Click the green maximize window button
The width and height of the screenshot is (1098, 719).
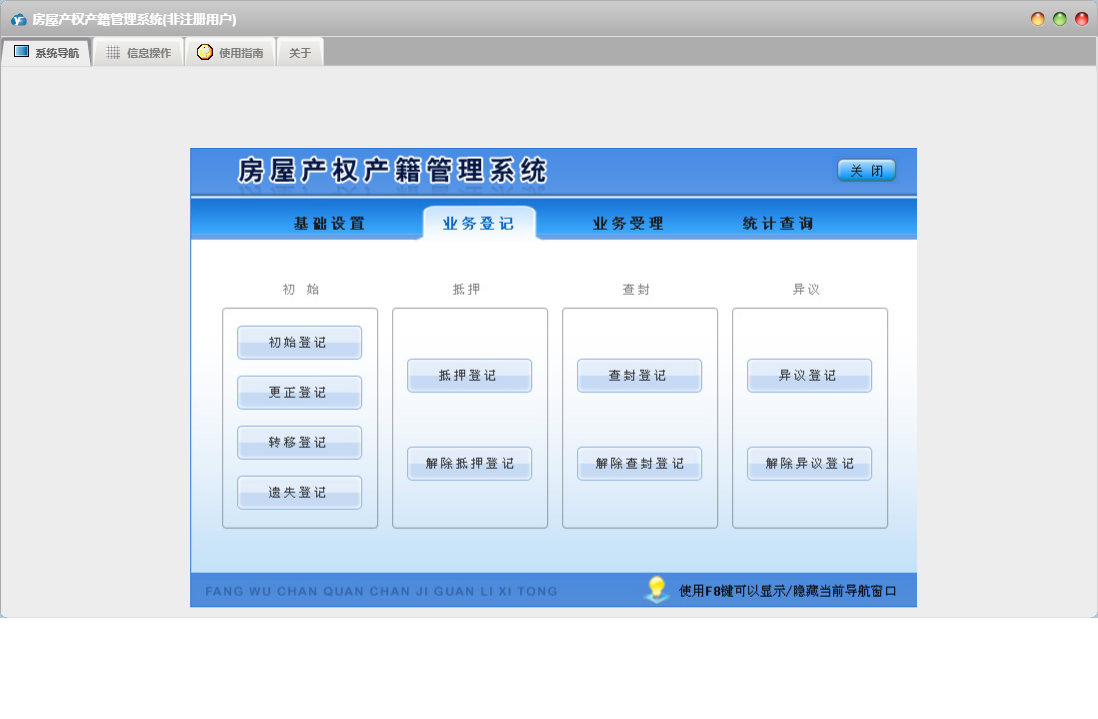coord(1059,19)
